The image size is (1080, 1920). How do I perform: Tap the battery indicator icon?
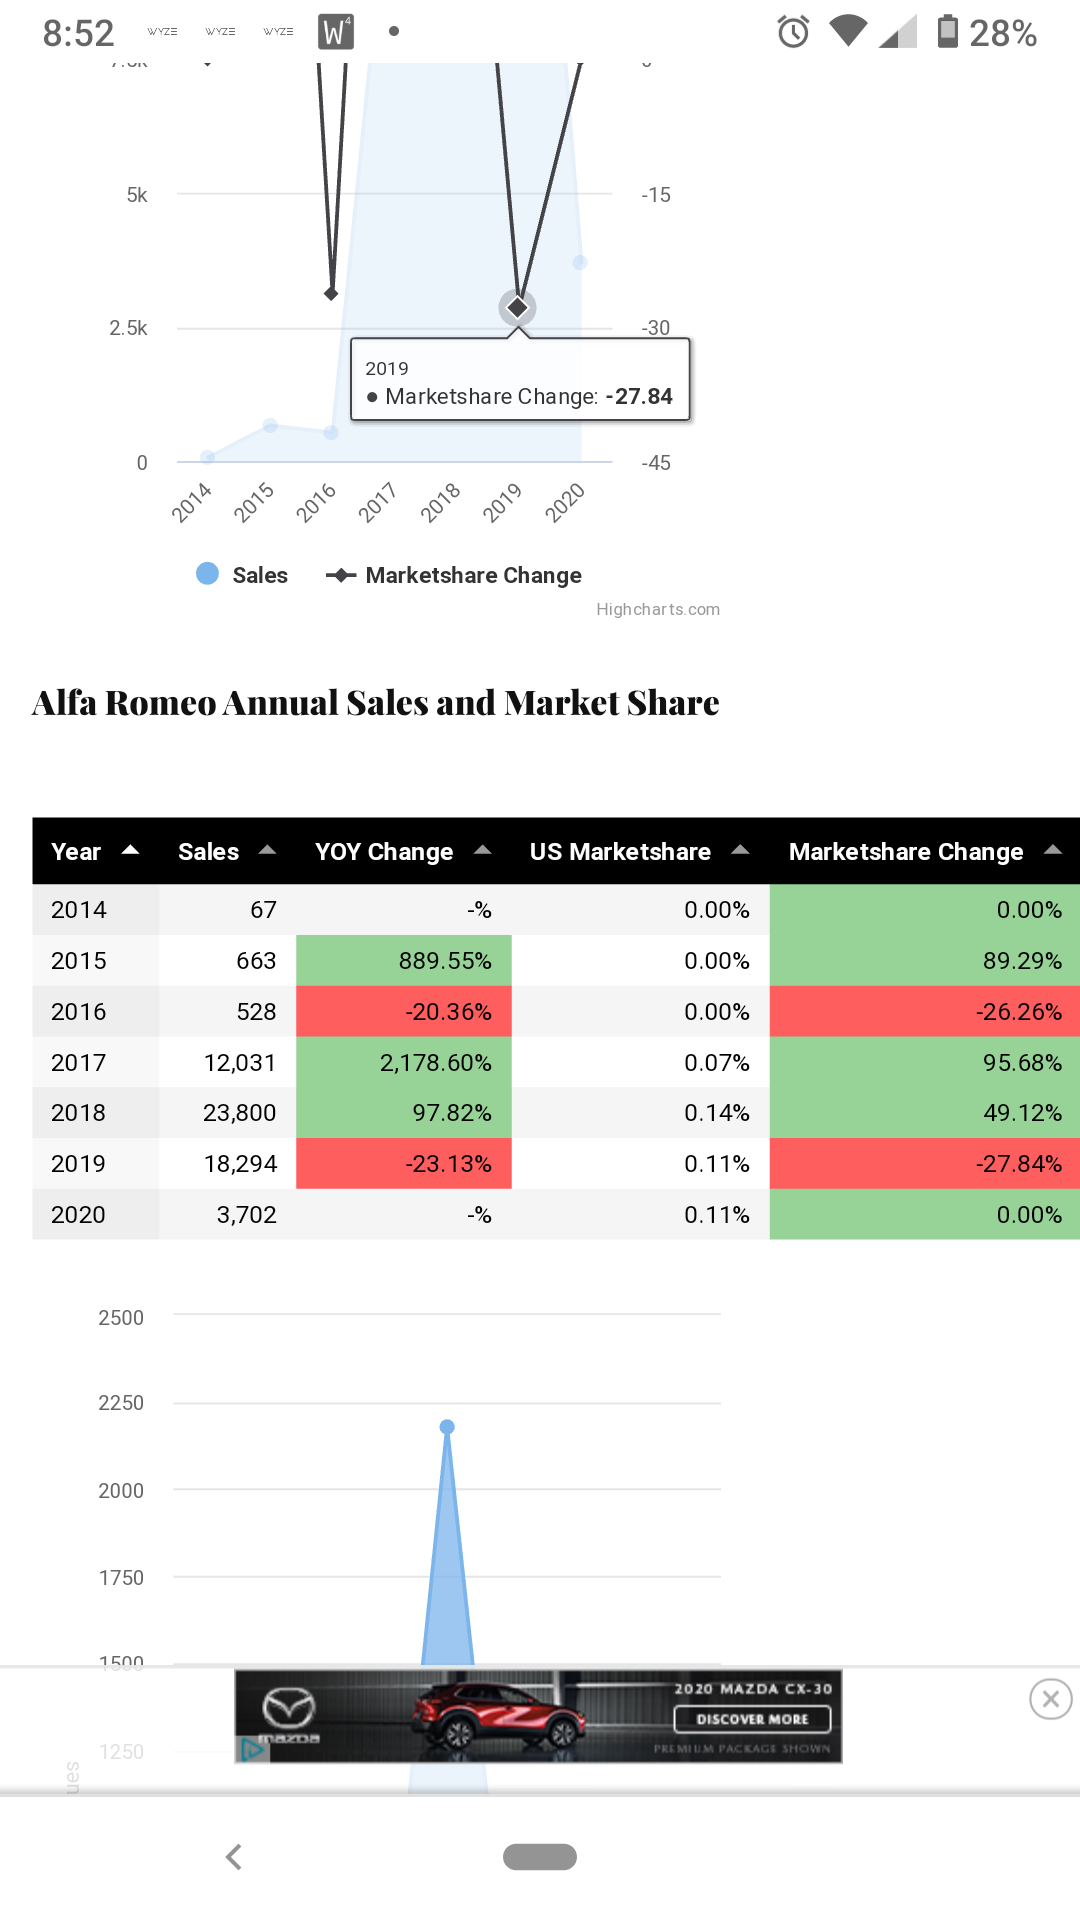click(x=947, y=31)
